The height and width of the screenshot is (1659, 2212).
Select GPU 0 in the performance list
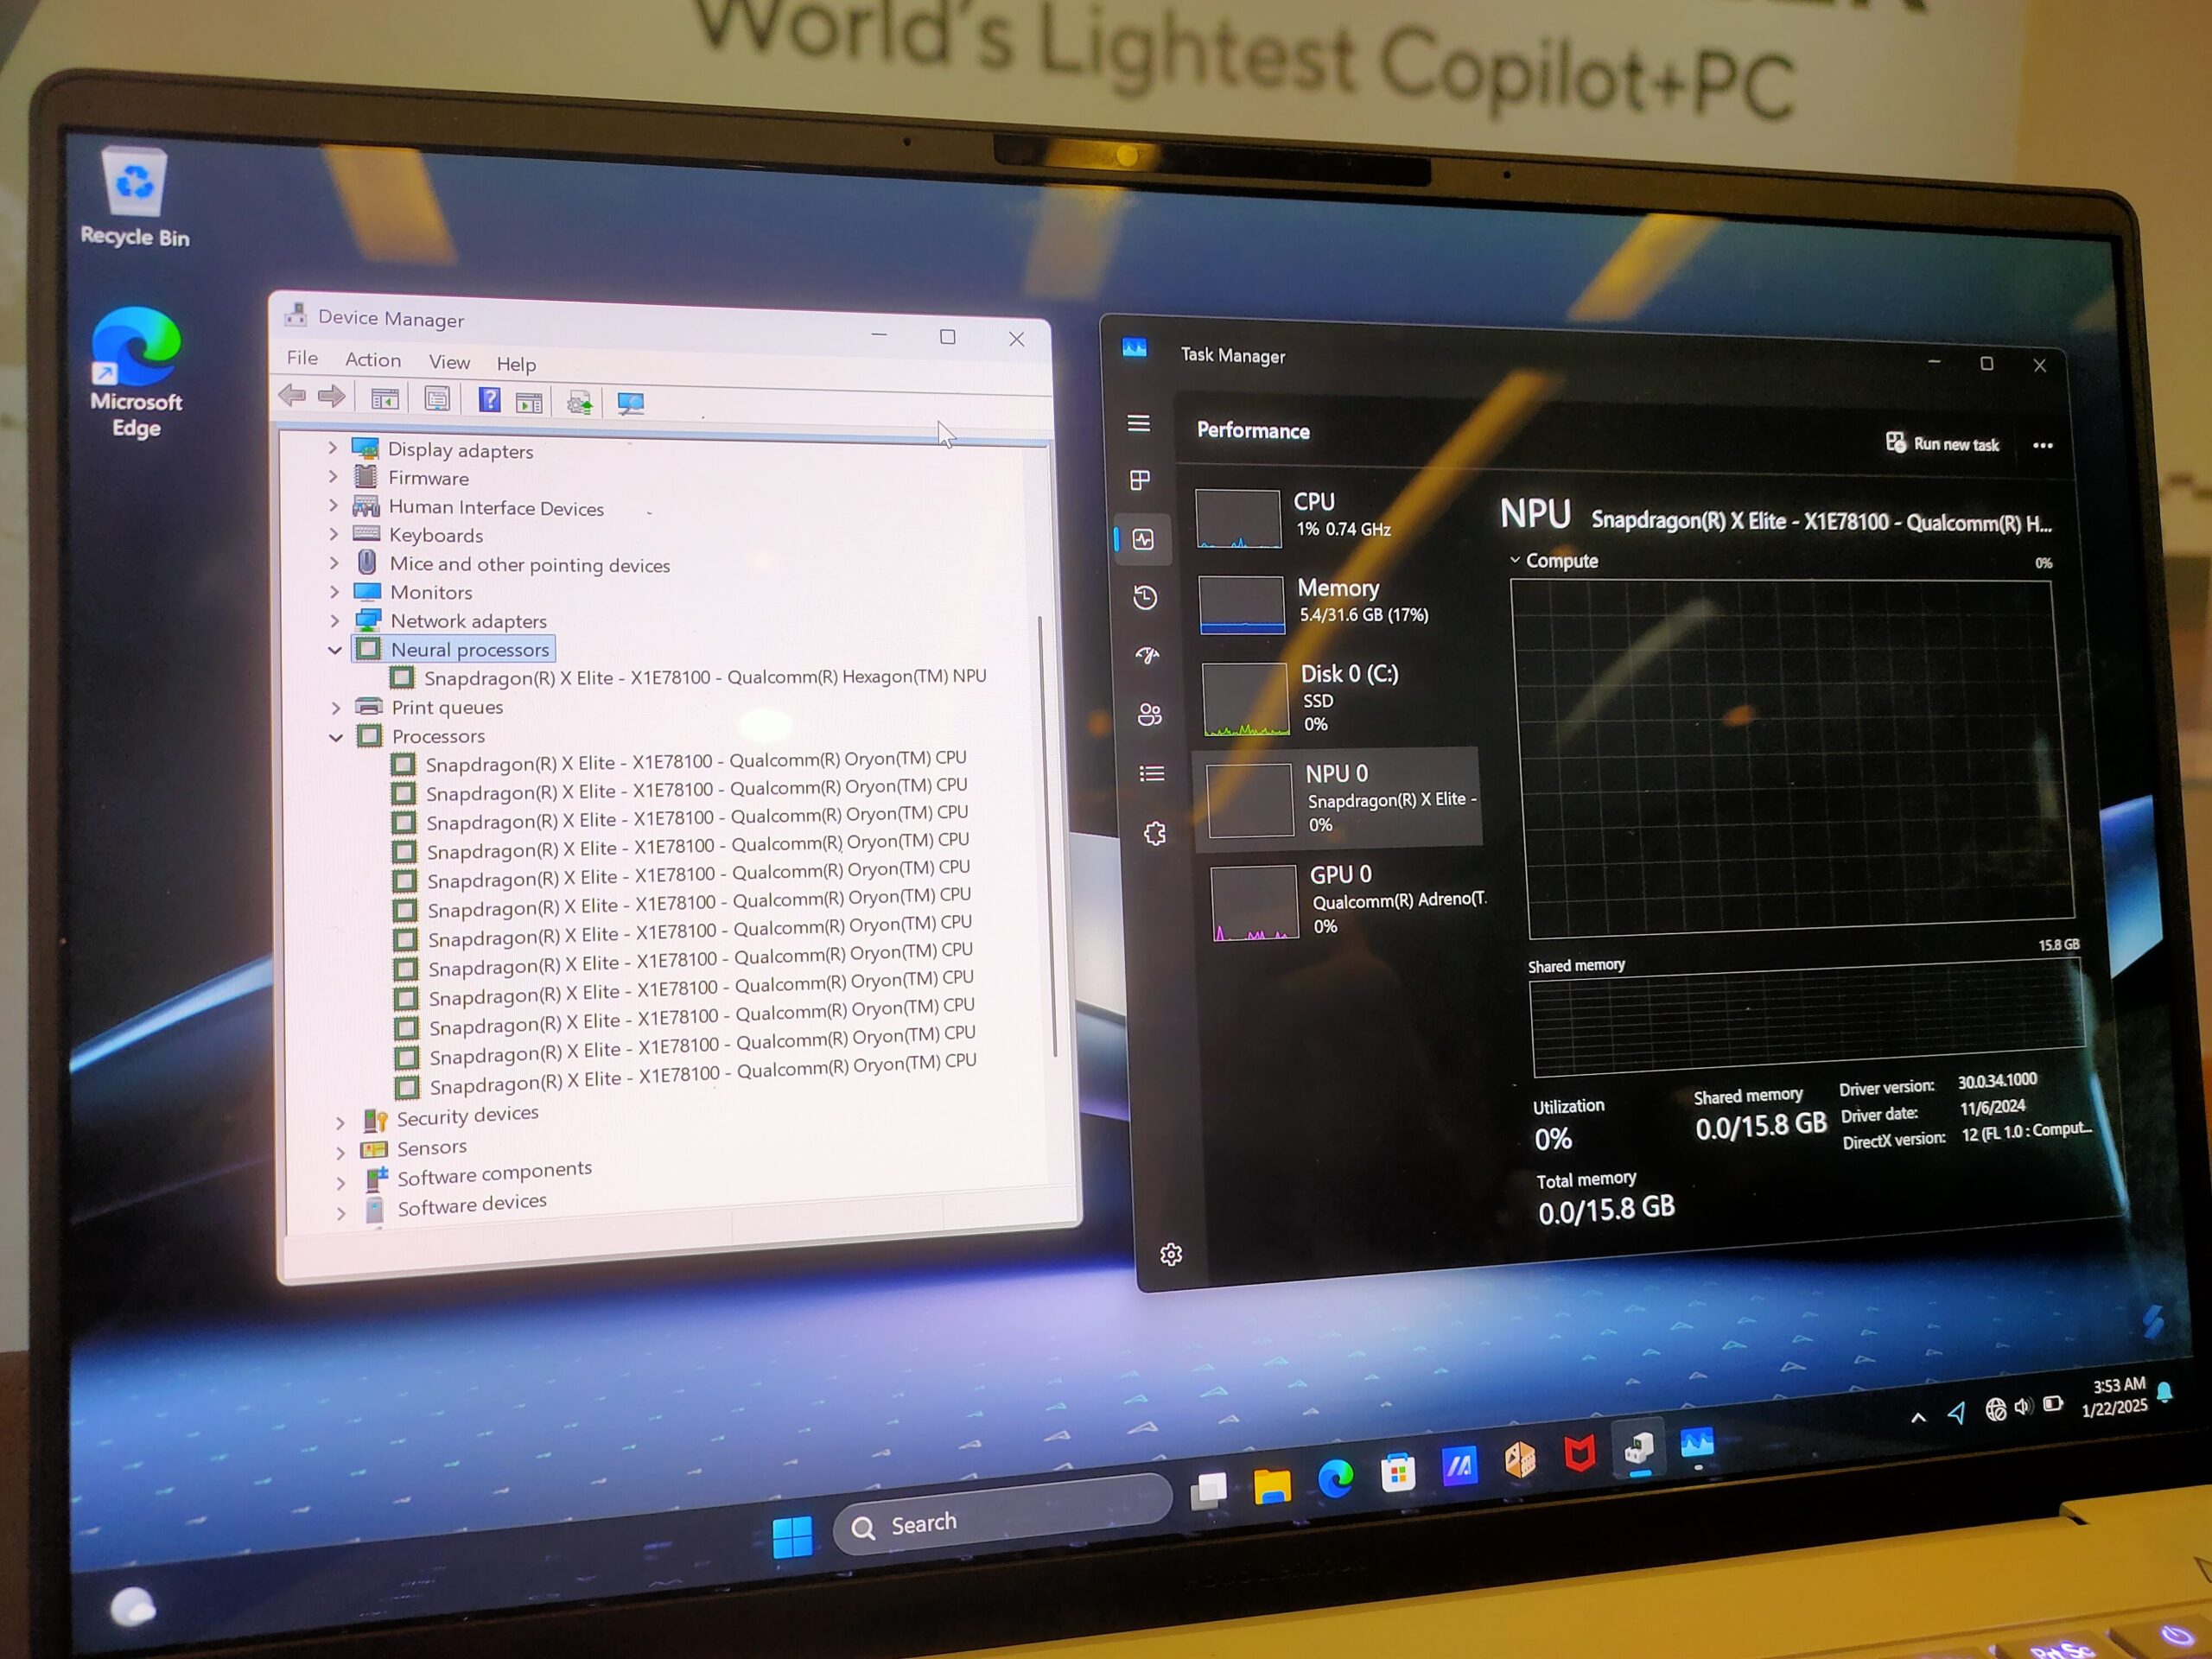1348,901
